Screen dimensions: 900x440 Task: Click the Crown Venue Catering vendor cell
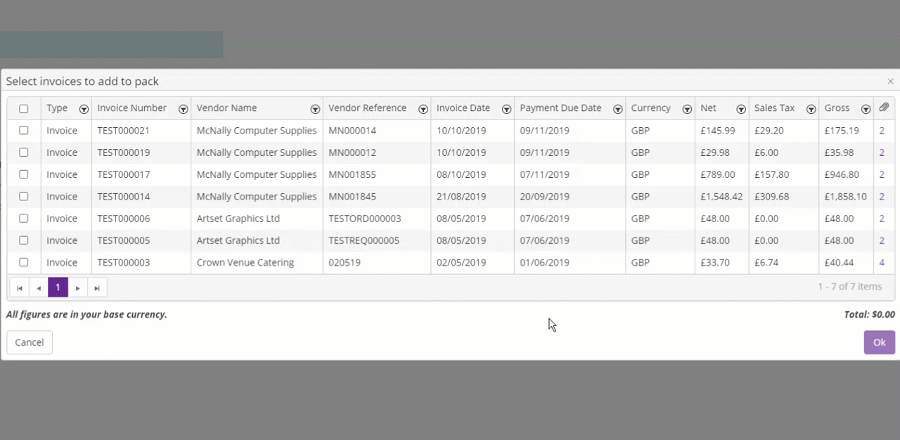(x=245, y=262)
